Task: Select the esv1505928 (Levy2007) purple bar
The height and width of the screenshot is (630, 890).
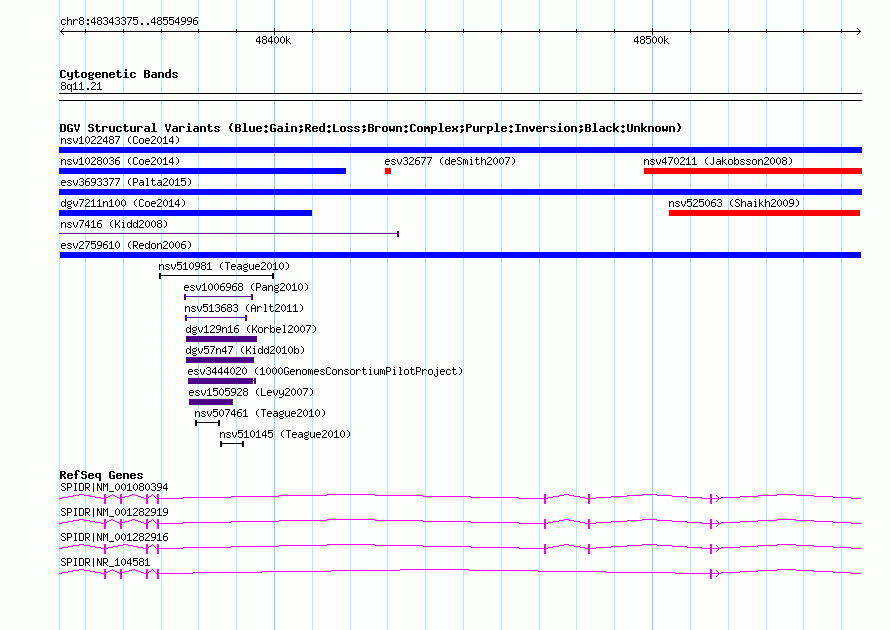Action: pyautogui.click(x=211, y=402)
